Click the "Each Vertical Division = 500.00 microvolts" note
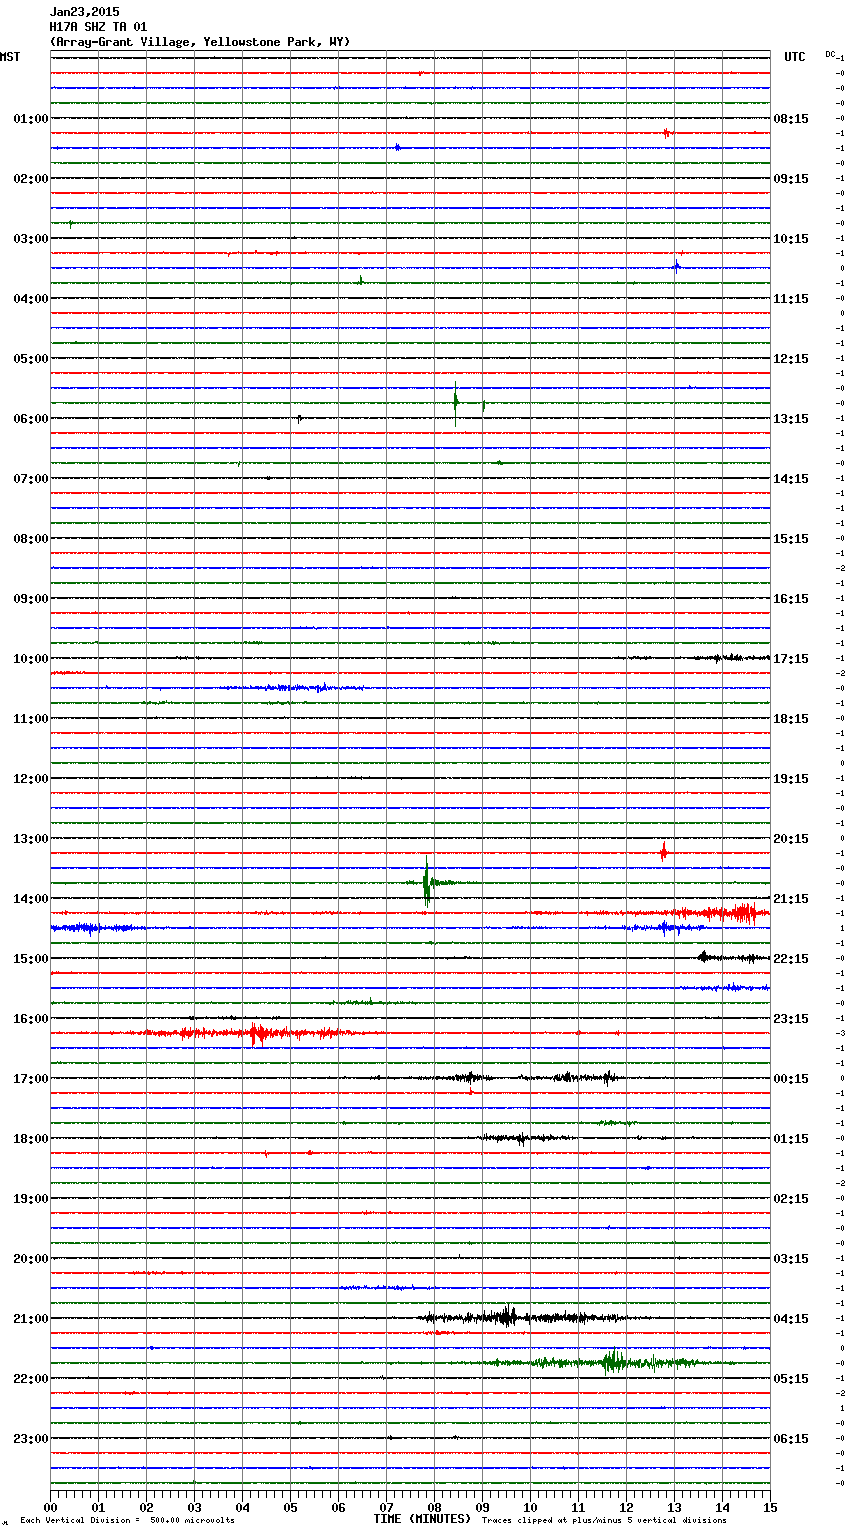 tap(127, 1520)
